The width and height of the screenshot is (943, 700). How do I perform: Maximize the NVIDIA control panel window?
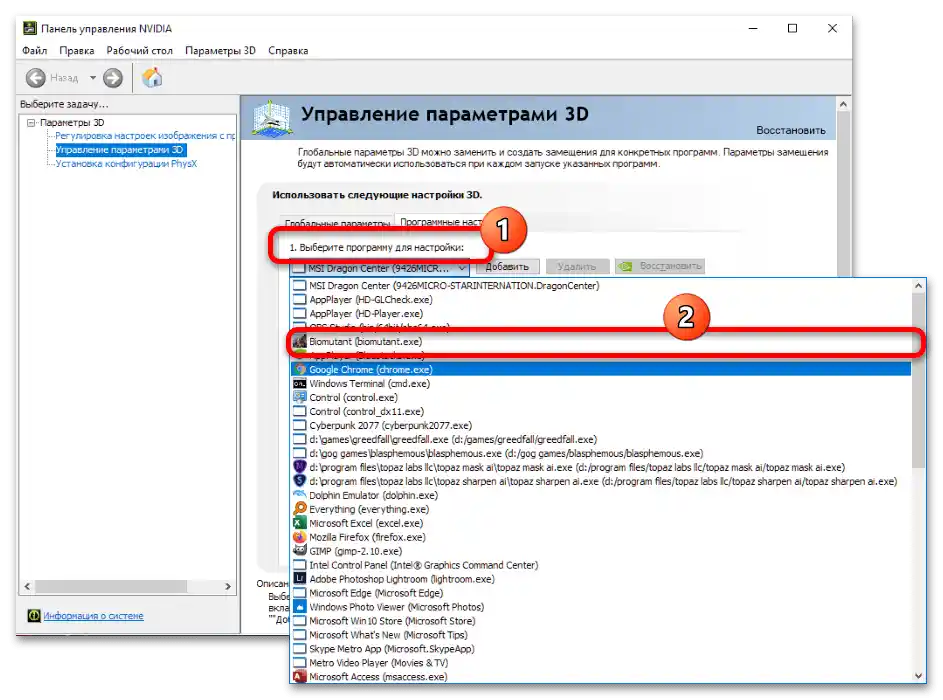pos(793,28)
